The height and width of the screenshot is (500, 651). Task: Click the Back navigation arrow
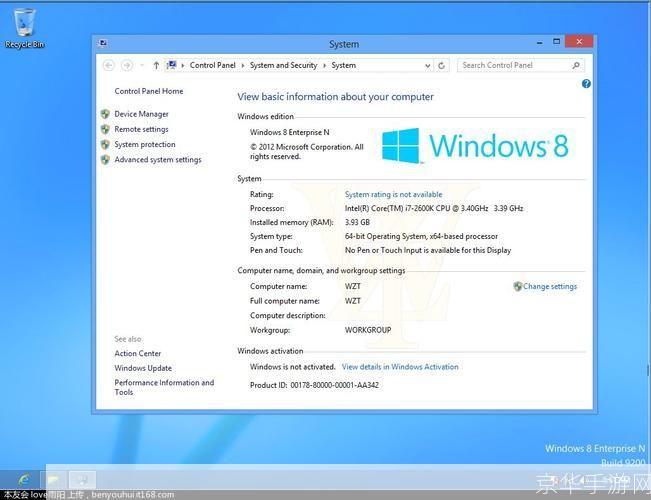pos(108,65)
